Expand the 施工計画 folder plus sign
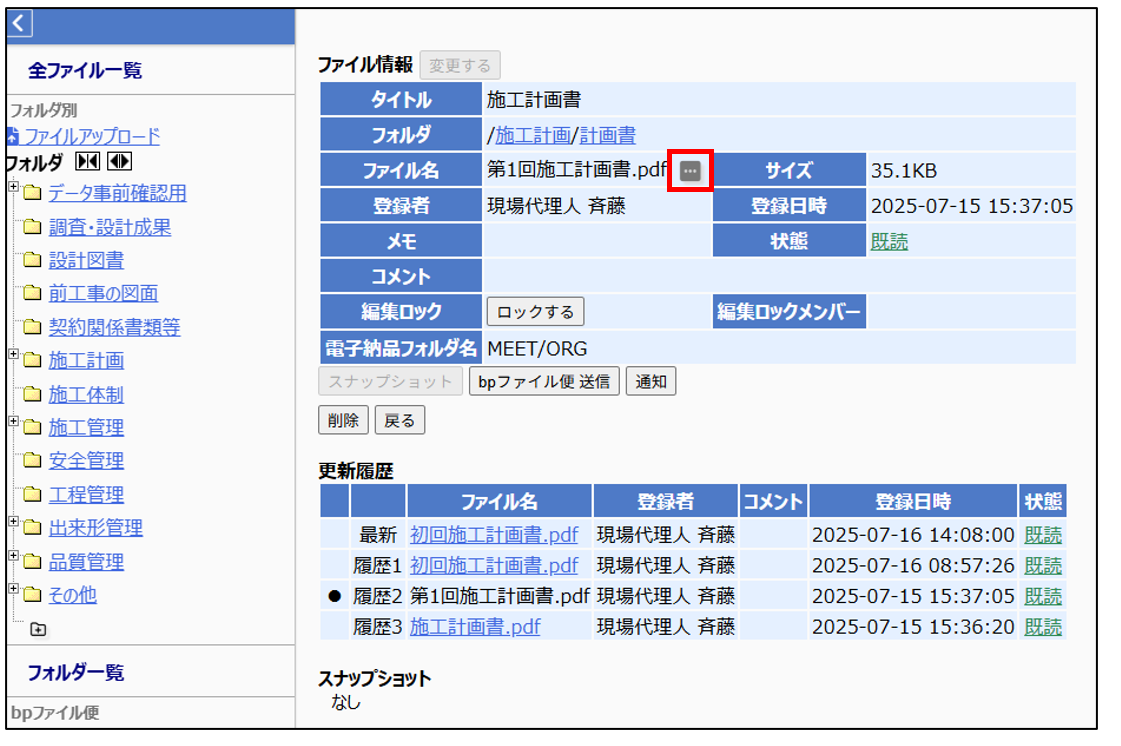 coord(13,355)
